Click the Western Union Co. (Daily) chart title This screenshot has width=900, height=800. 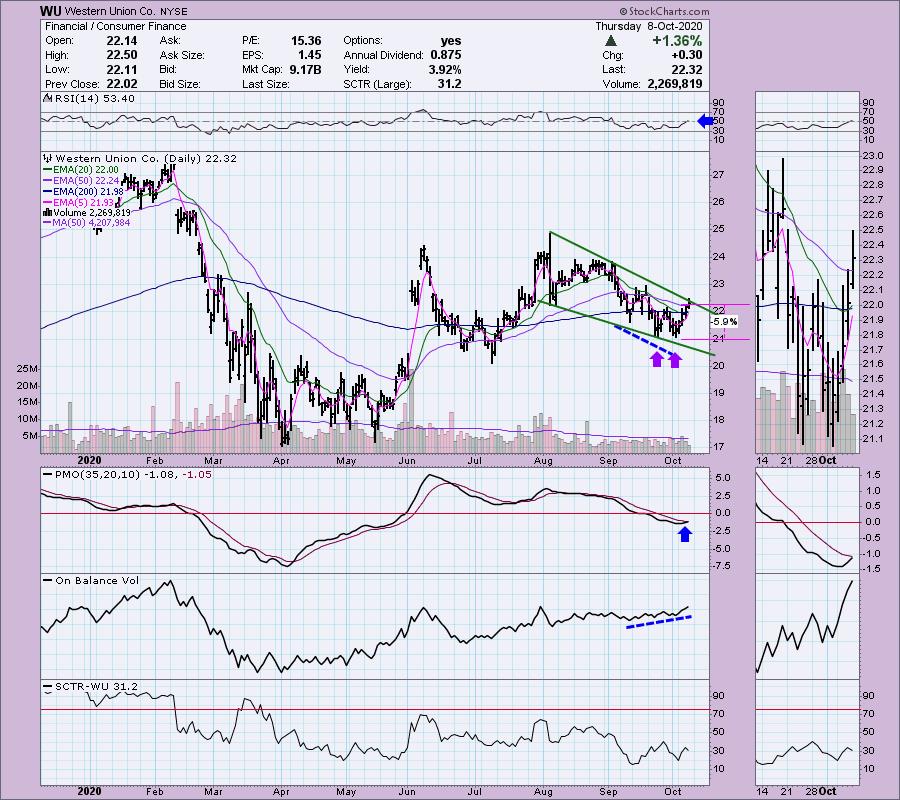pos(147,158)
